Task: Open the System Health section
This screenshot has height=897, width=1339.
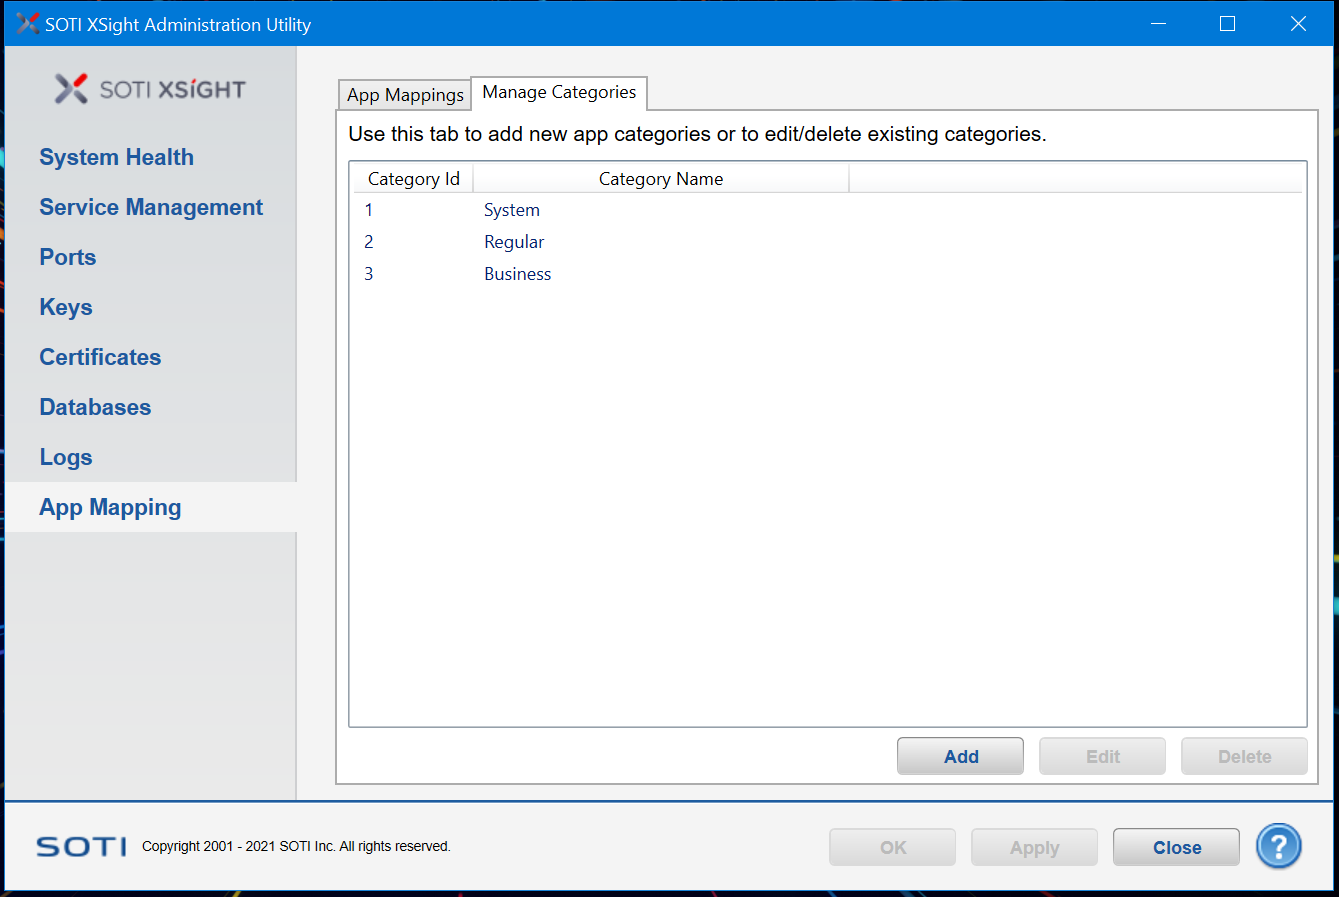Action: tap(116, 157)
